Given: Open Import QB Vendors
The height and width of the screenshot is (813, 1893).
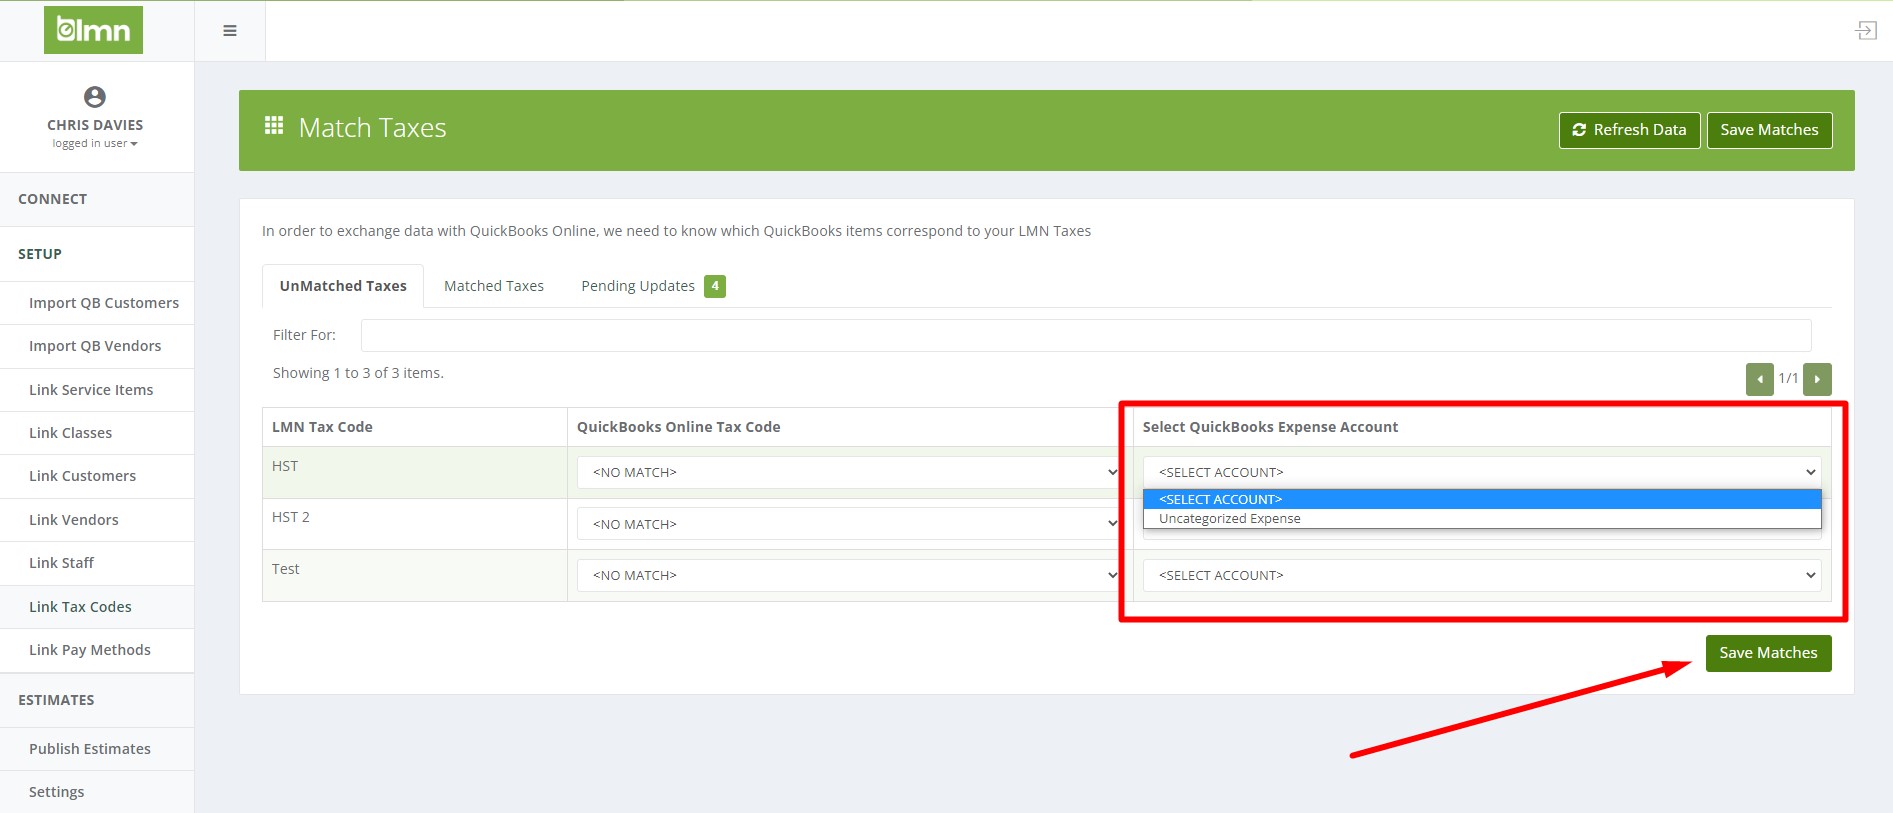Looking at the screenshot, I should tap(97, 346).
